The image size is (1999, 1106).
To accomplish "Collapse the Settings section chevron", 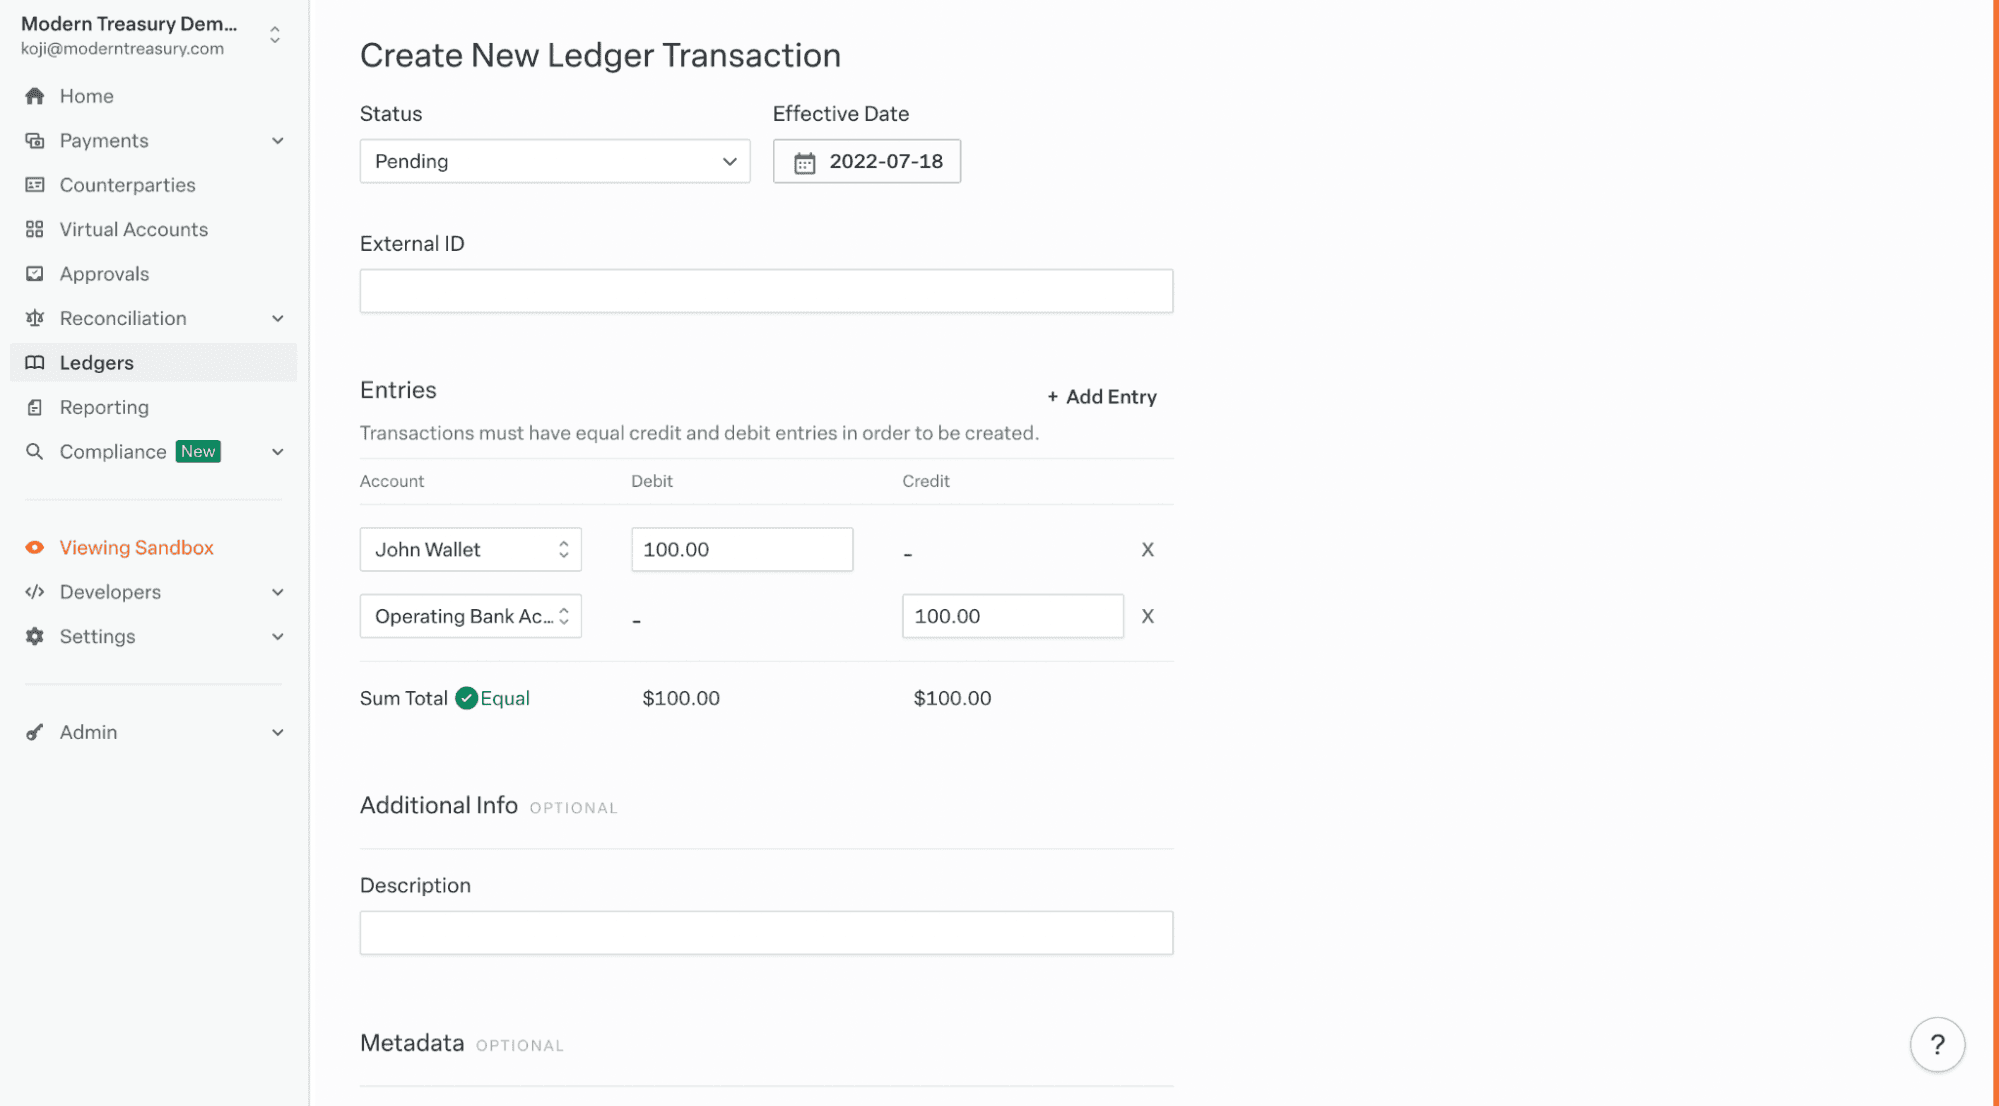I will coord(277,636).
